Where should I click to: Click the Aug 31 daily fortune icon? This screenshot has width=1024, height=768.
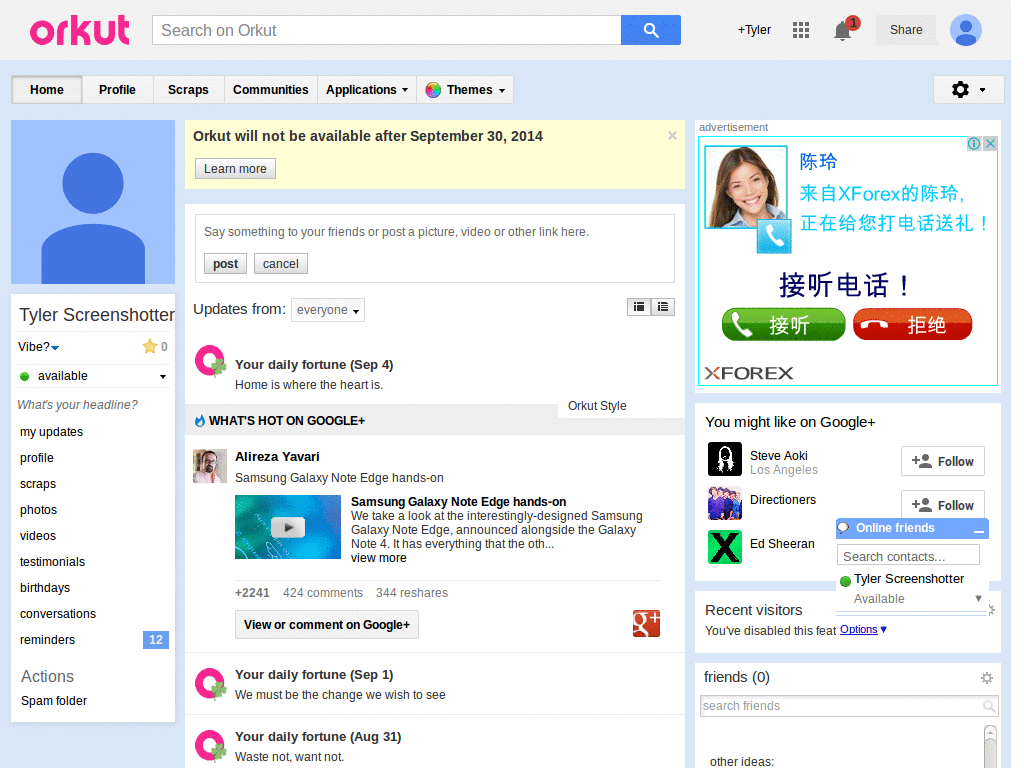coord(210,746)
